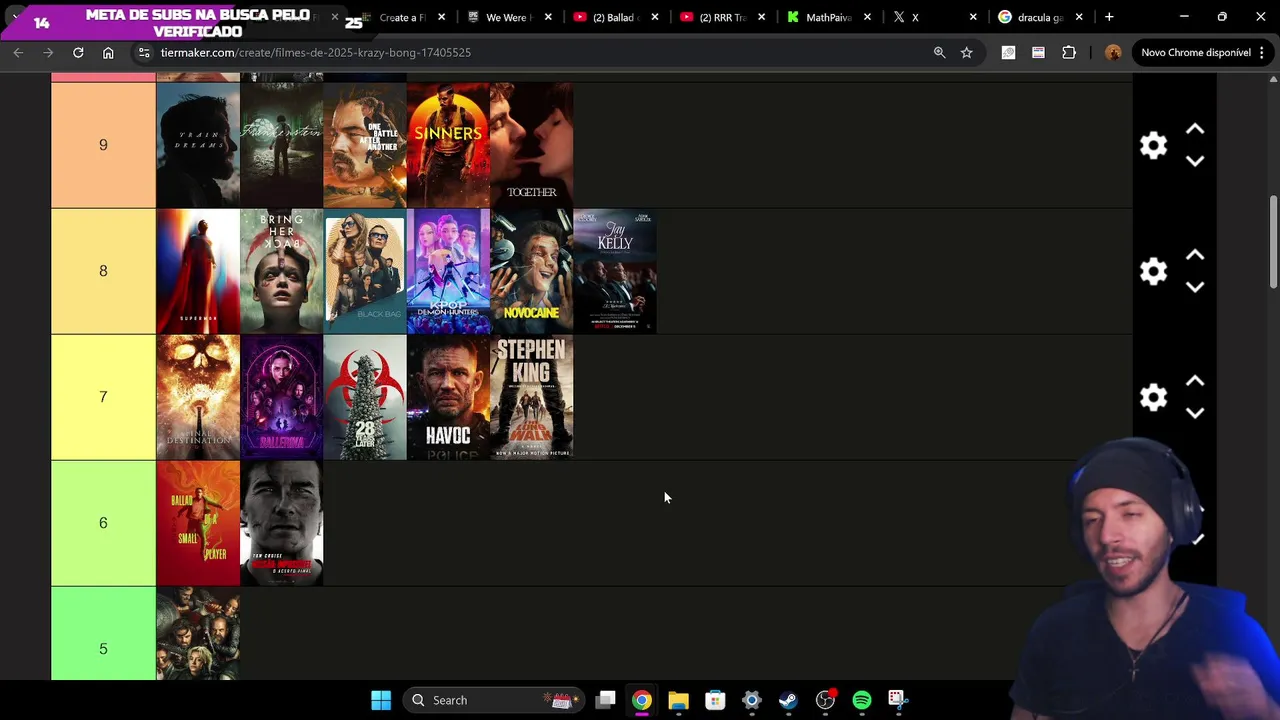The image size is (1280, 720).
Task: Open Chrome three-dot menu
Action: click(x=1263, y=52)
